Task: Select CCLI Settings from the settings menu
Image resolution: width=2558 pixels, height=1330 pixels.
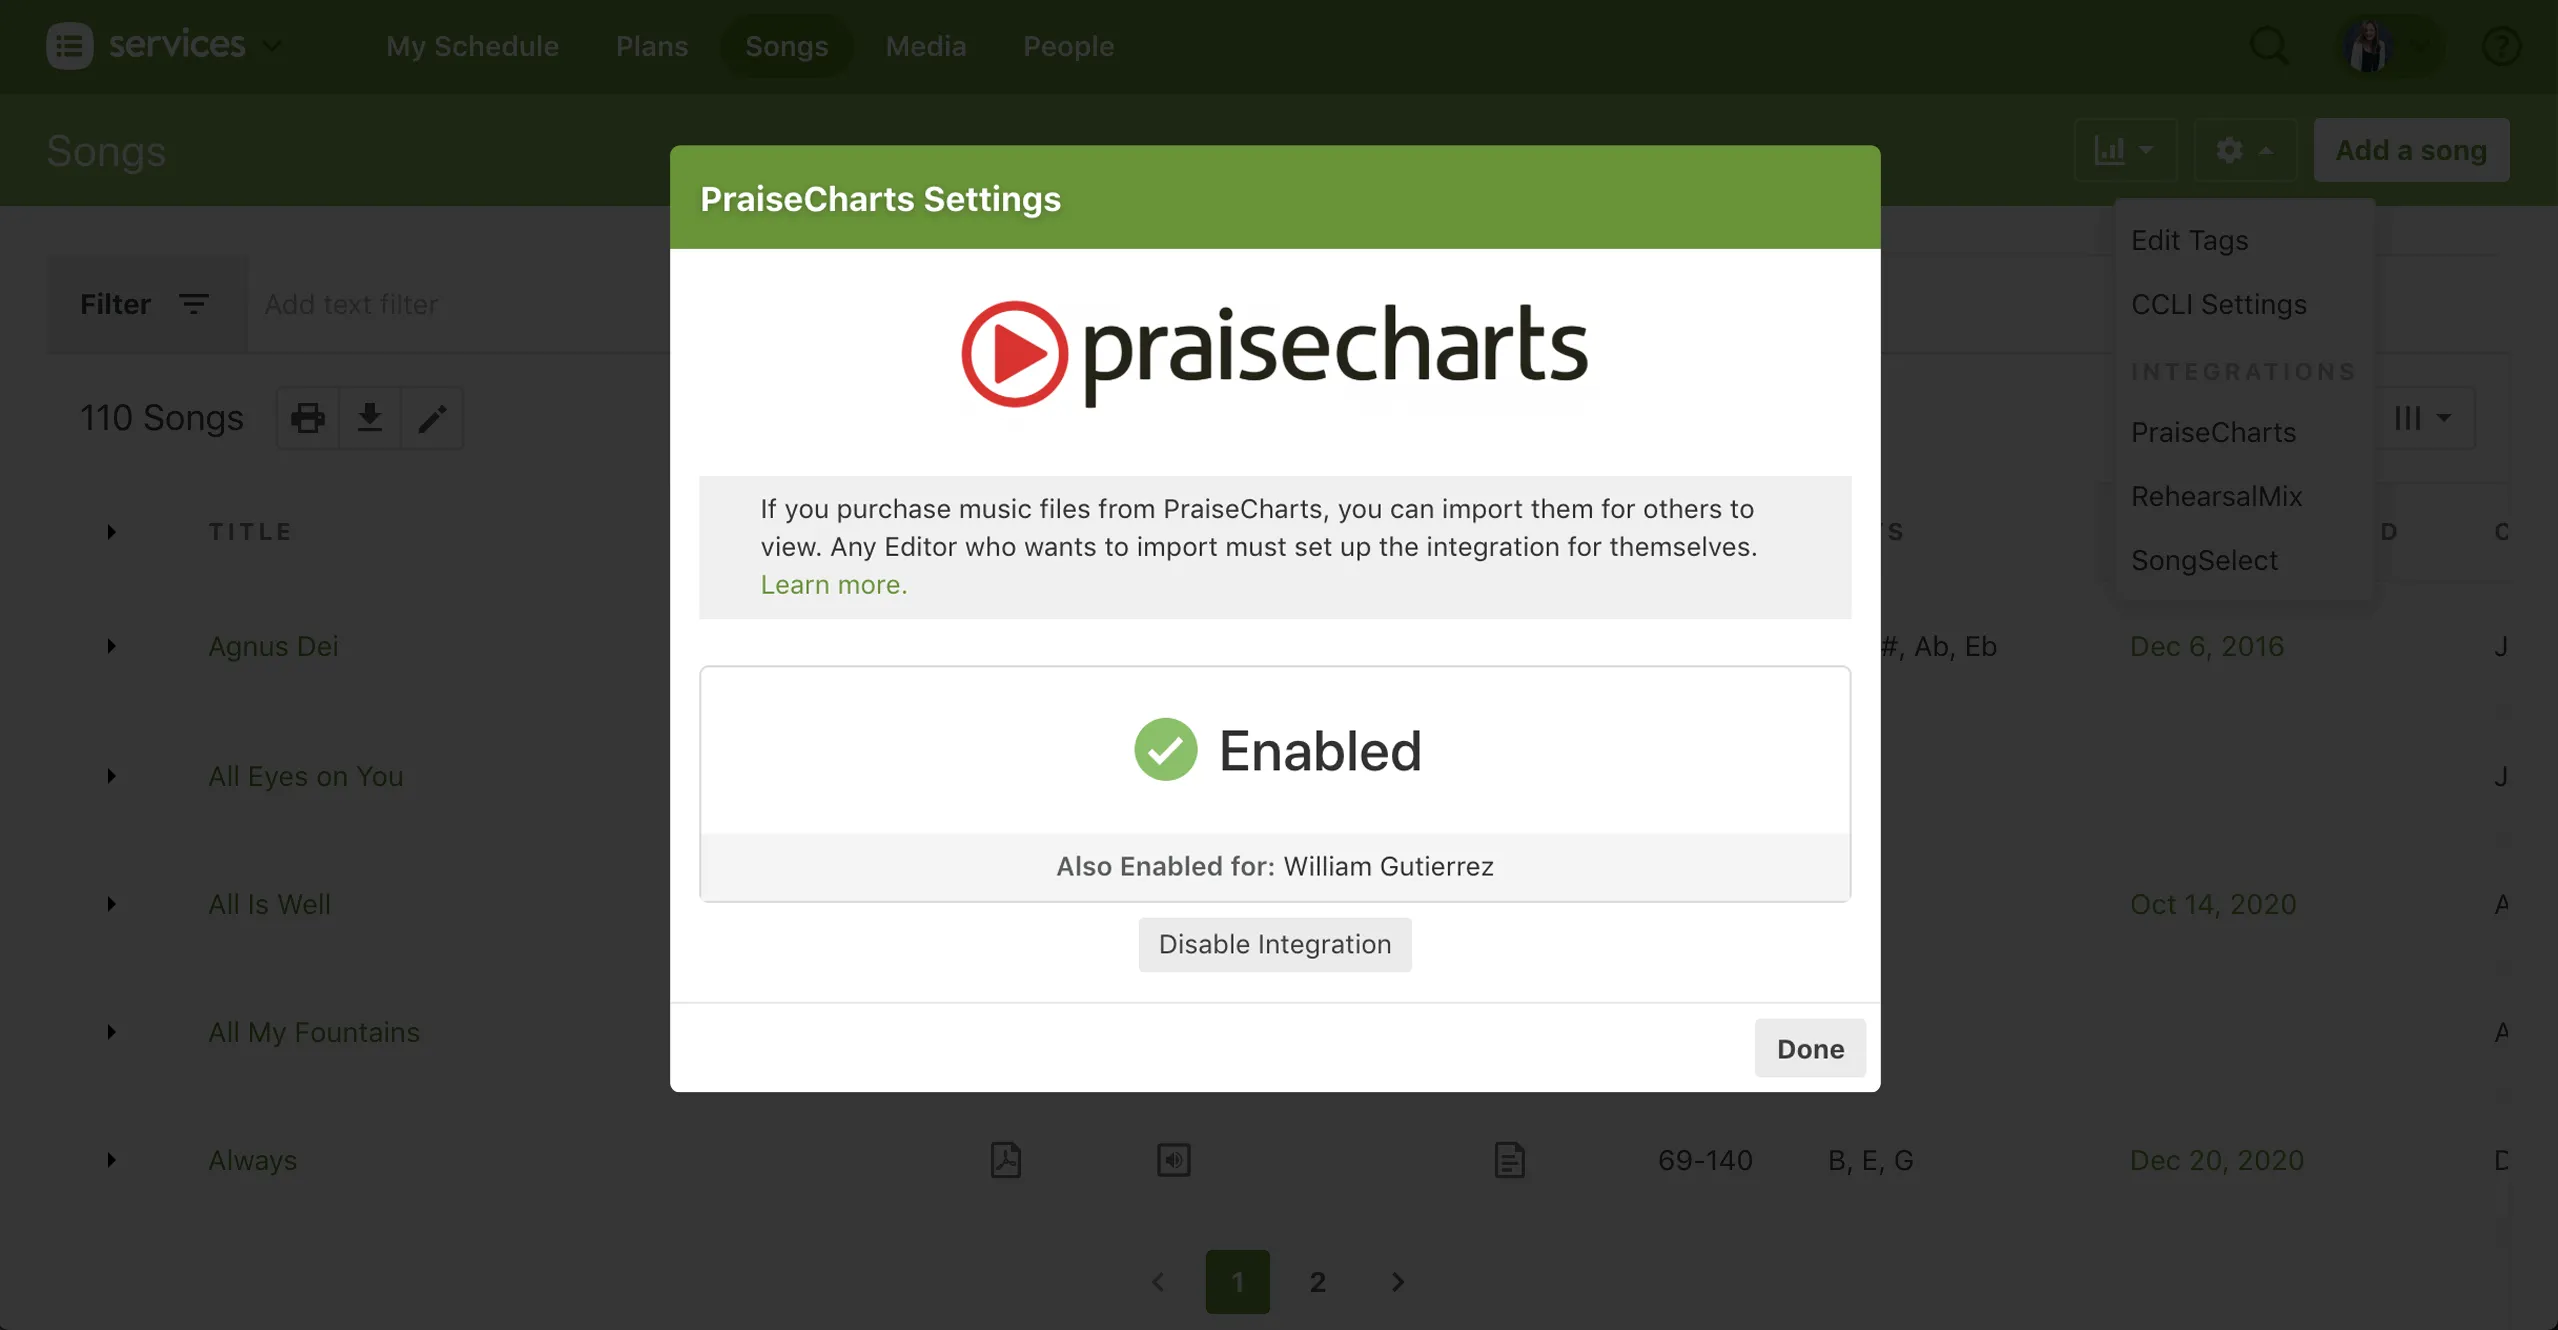Action: 2217,305
